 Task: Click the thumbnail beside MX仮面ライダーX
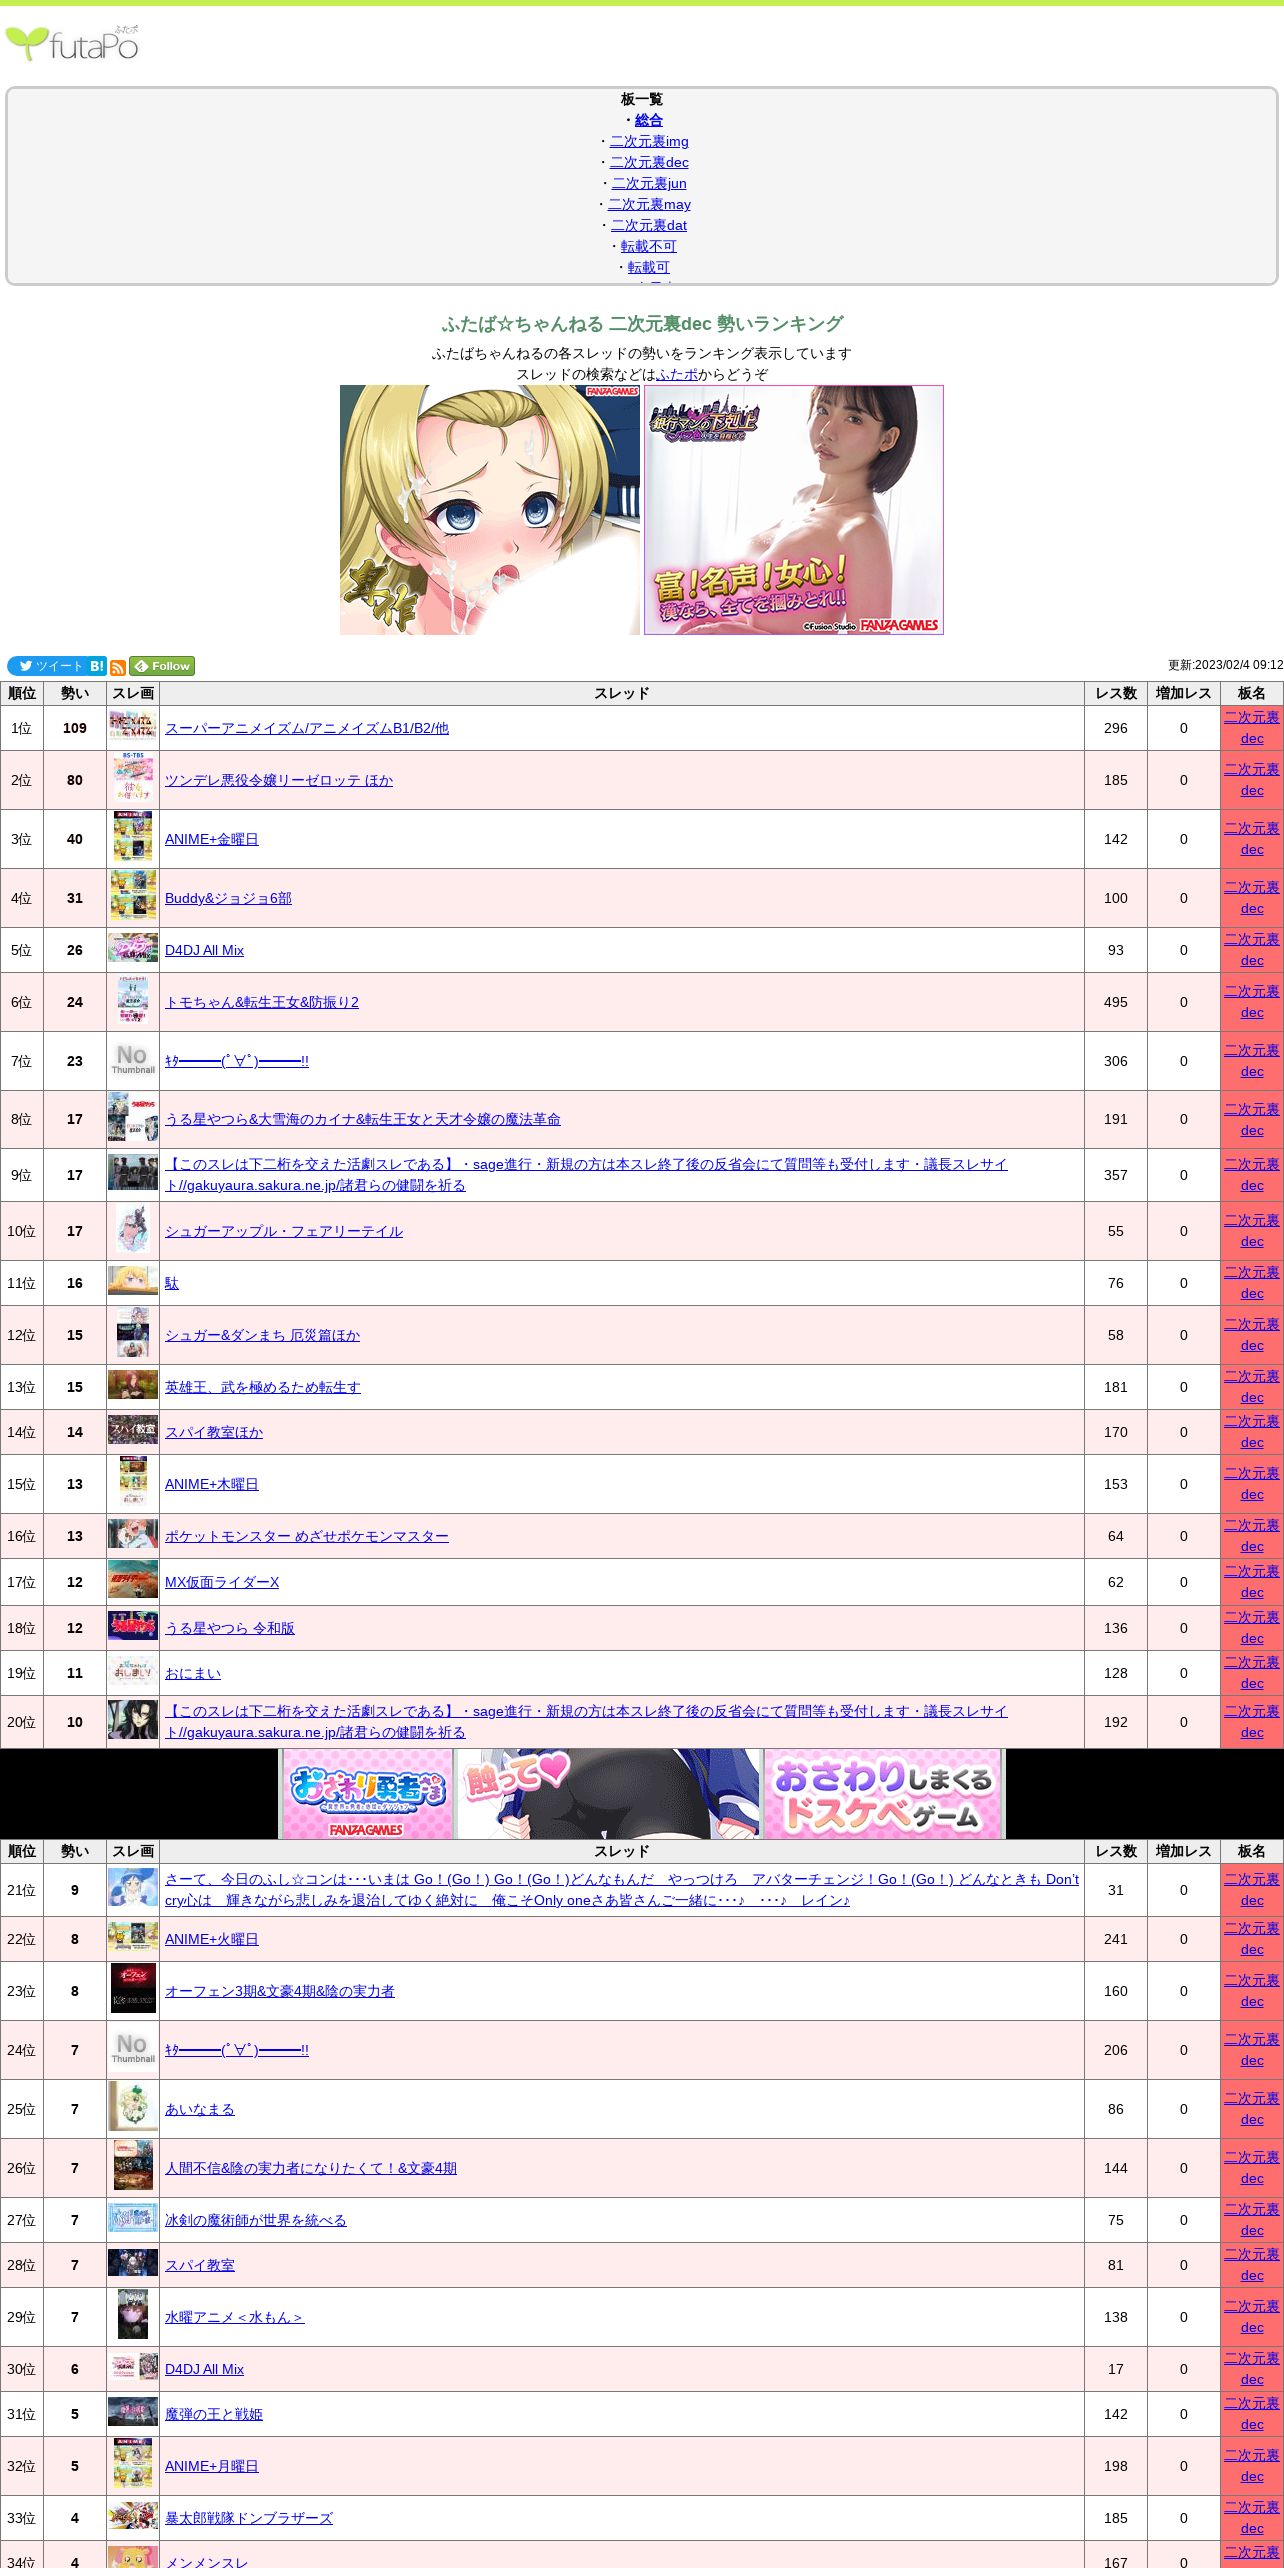pos(133,1580)
